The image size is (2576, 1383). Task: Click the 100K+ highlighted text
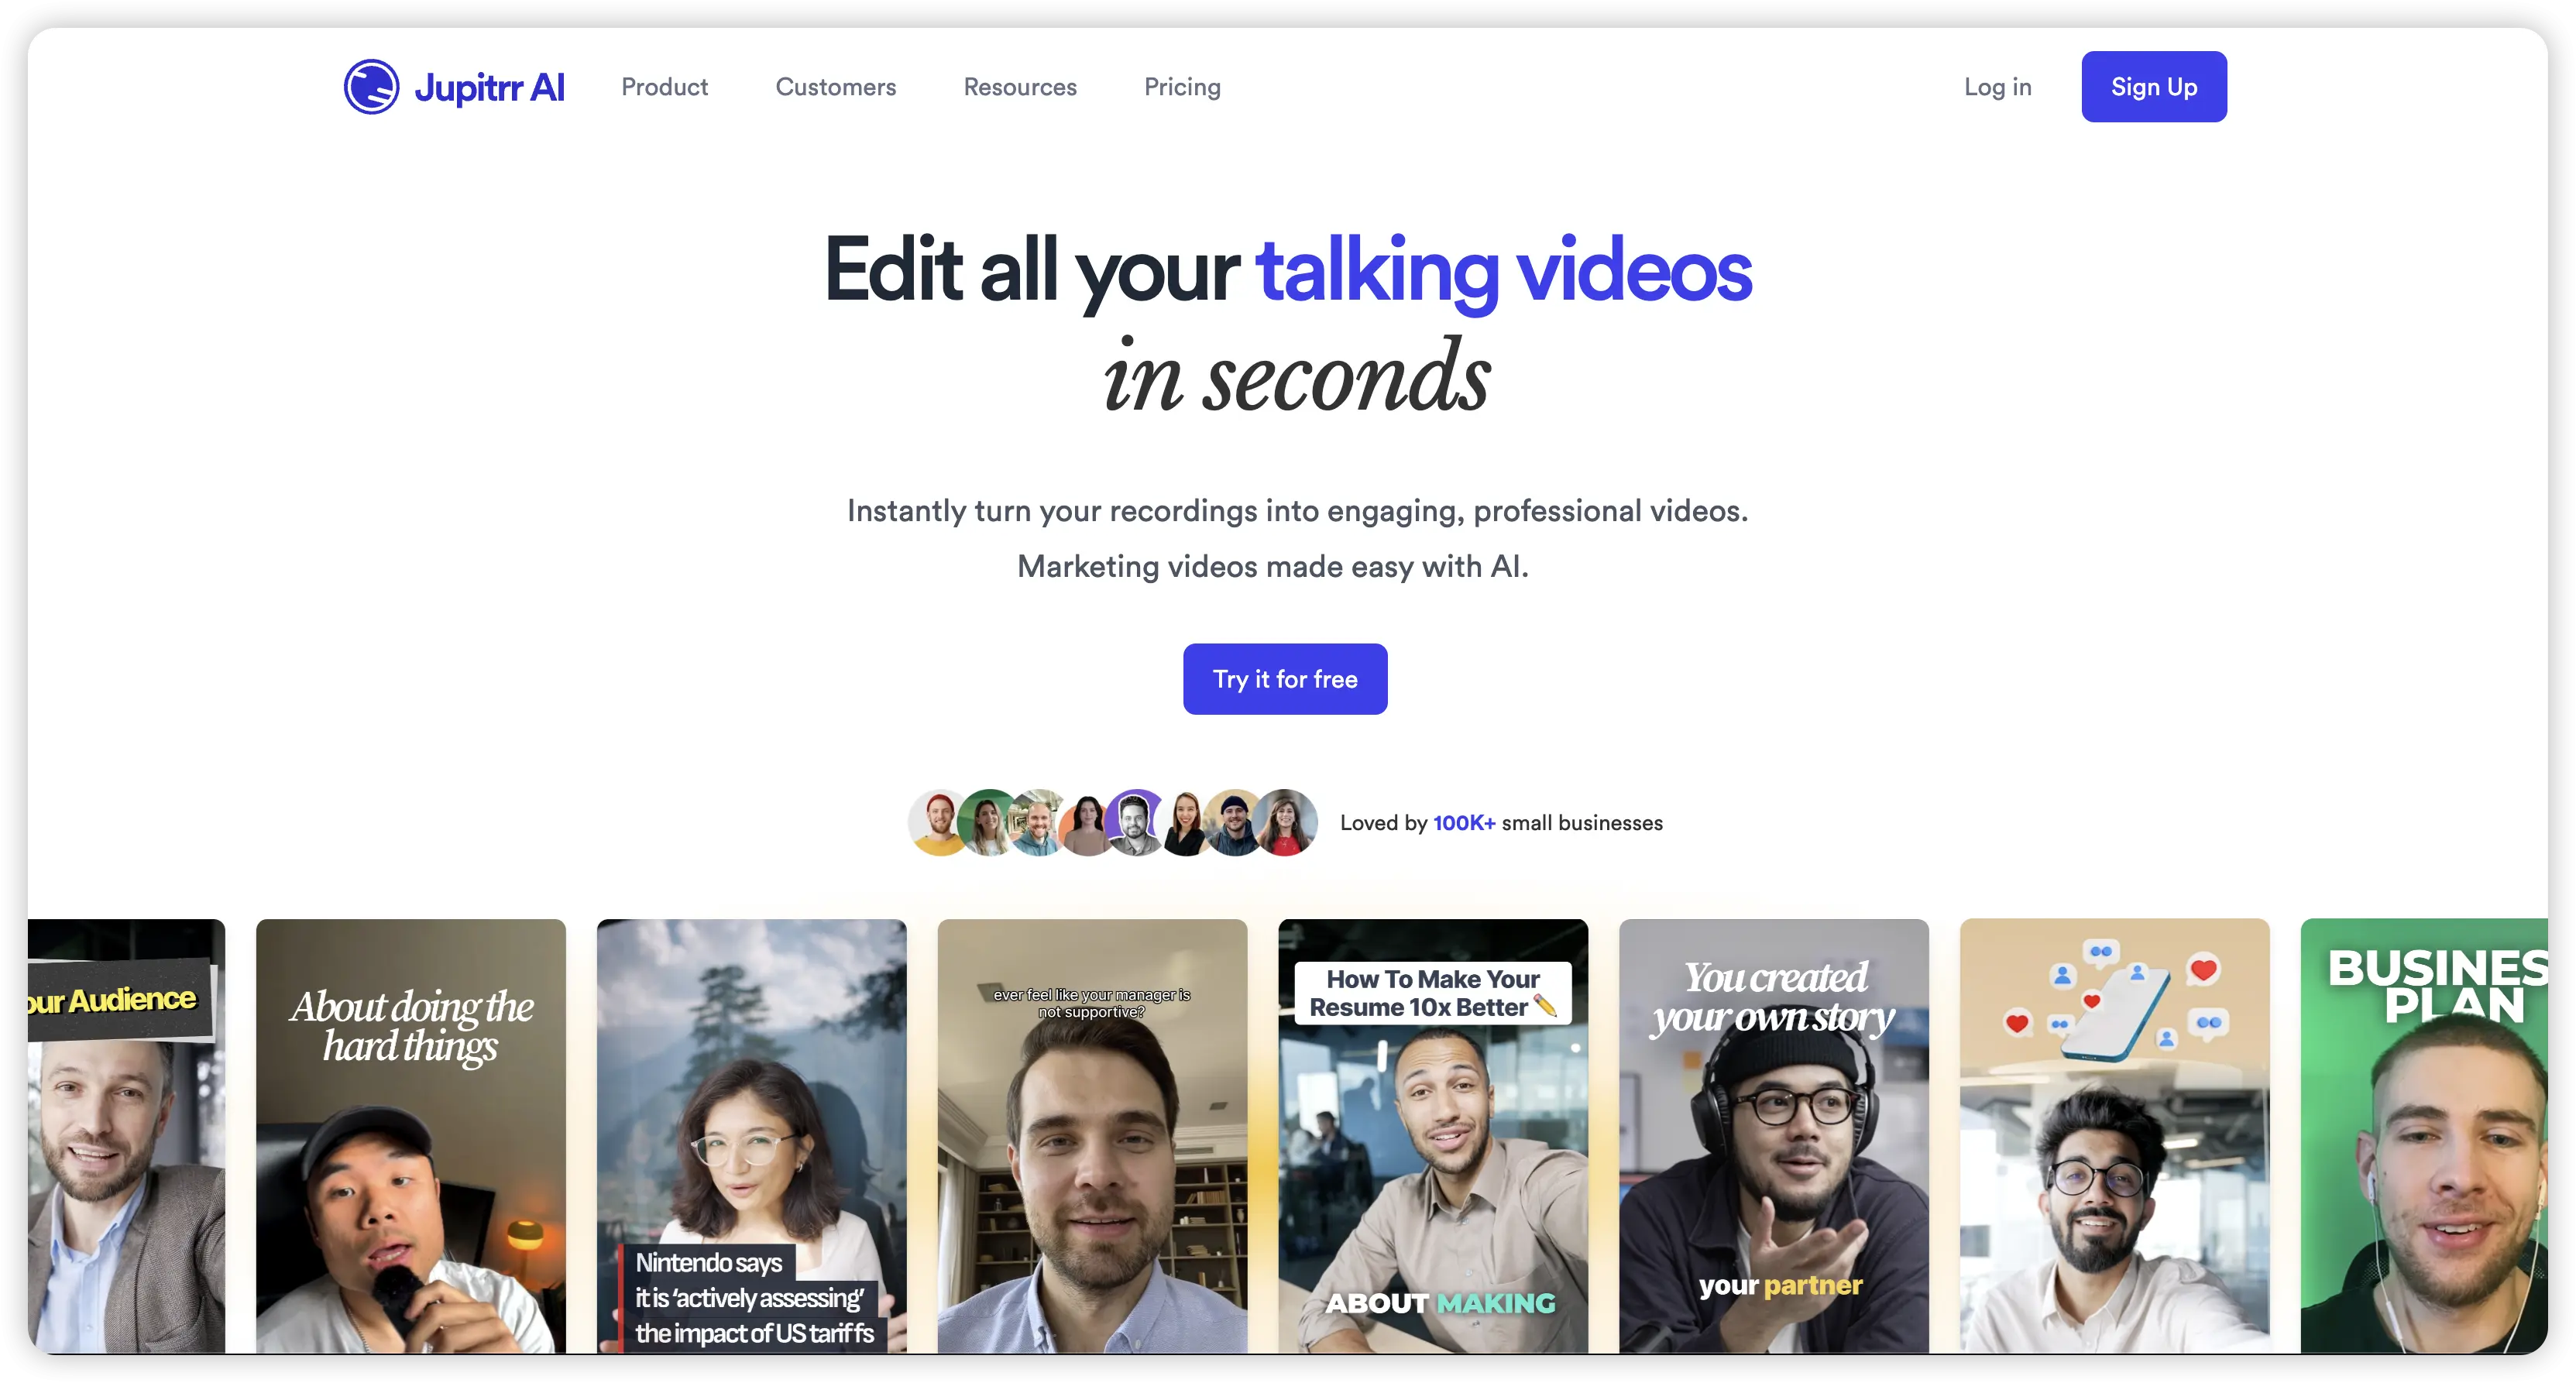[1463, 823]
